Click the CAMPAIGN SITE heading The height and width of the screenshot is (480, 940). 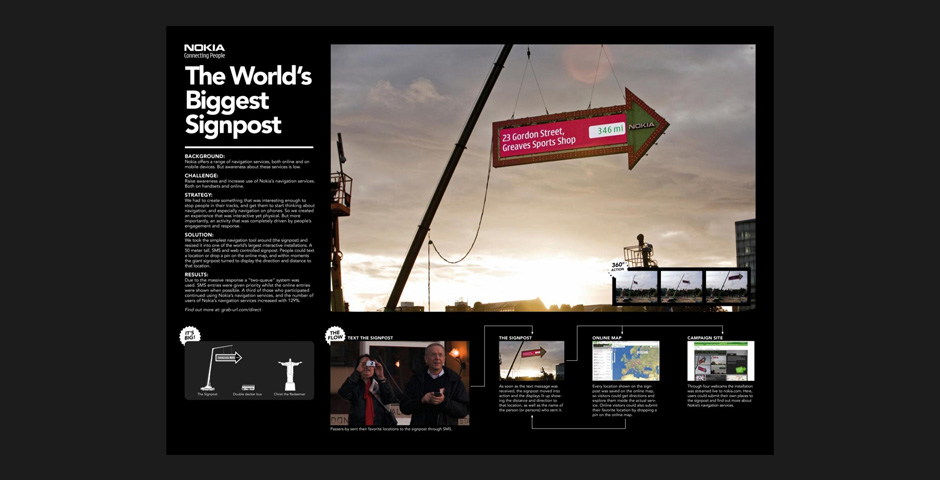[x=705, y=338]
